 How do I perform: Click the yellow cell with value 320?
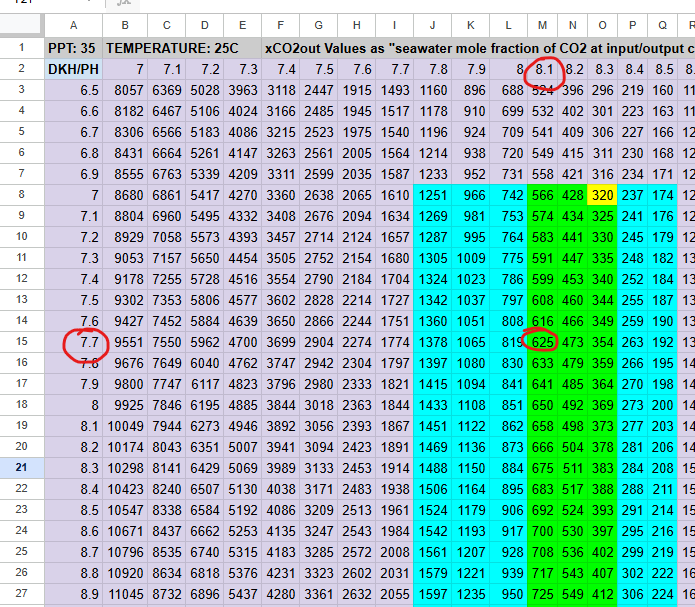point(602,196)
